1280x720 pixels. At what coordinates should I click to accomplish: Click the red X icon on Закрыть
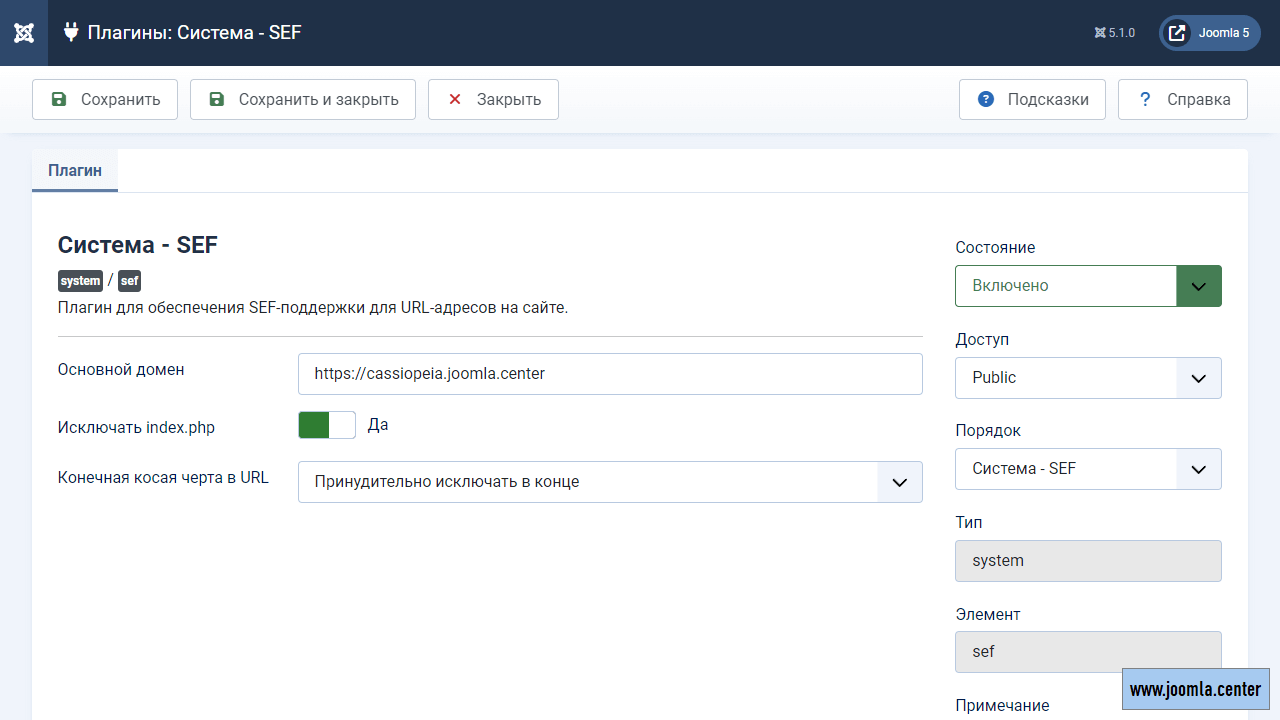coord(455,99)
